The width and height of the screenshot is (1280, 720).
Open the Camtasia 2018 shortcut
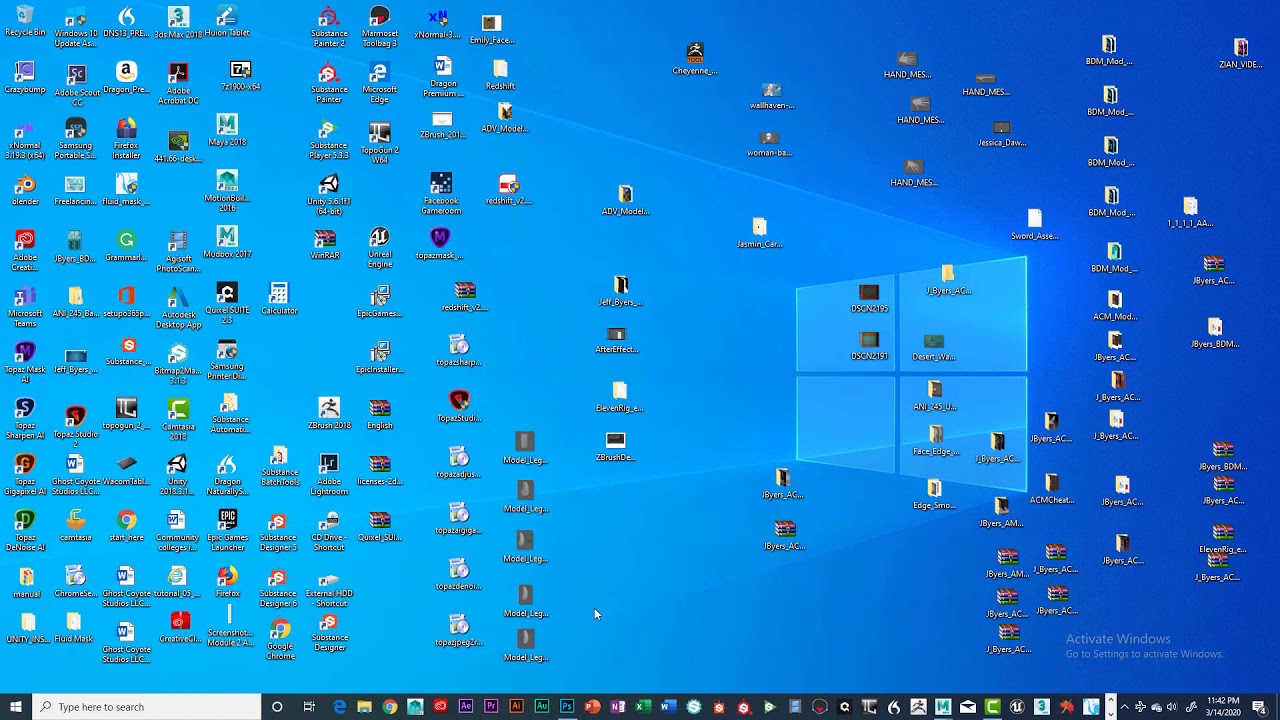coord(178,419)
